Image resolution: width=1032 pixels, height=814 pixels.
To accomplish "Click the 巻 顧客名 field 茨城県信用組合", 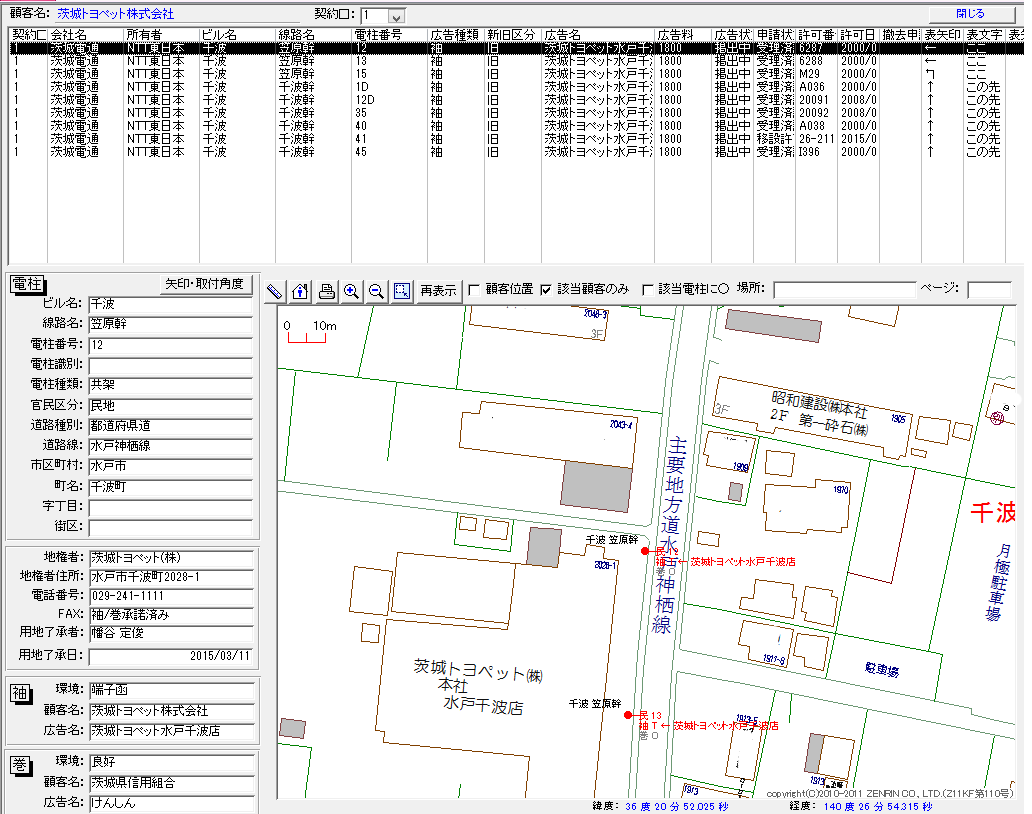I will [x=172, y=783].
